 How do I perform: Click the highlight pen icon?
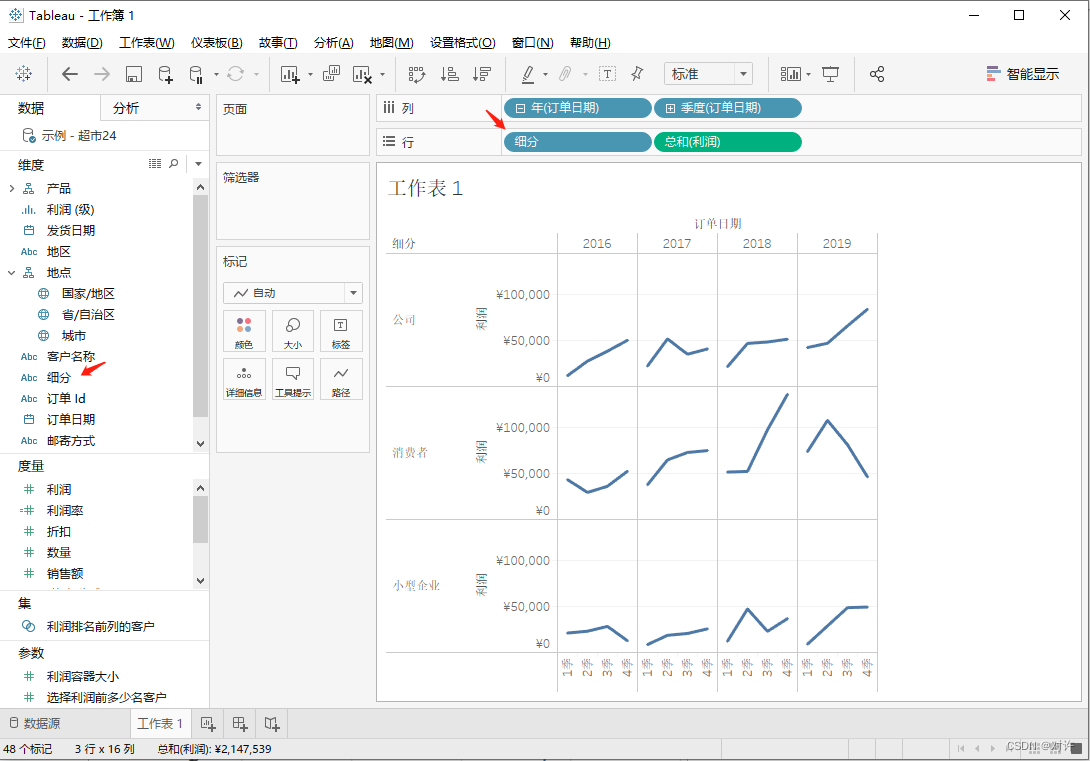[x=528, y=74]
